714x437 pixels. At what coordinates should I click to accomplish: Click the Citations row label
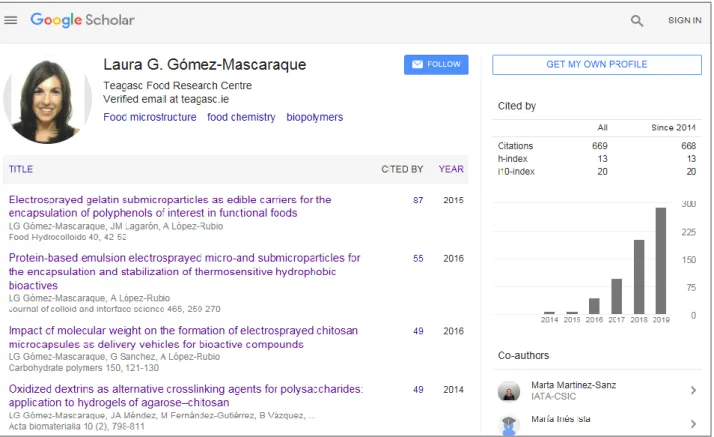515,146
